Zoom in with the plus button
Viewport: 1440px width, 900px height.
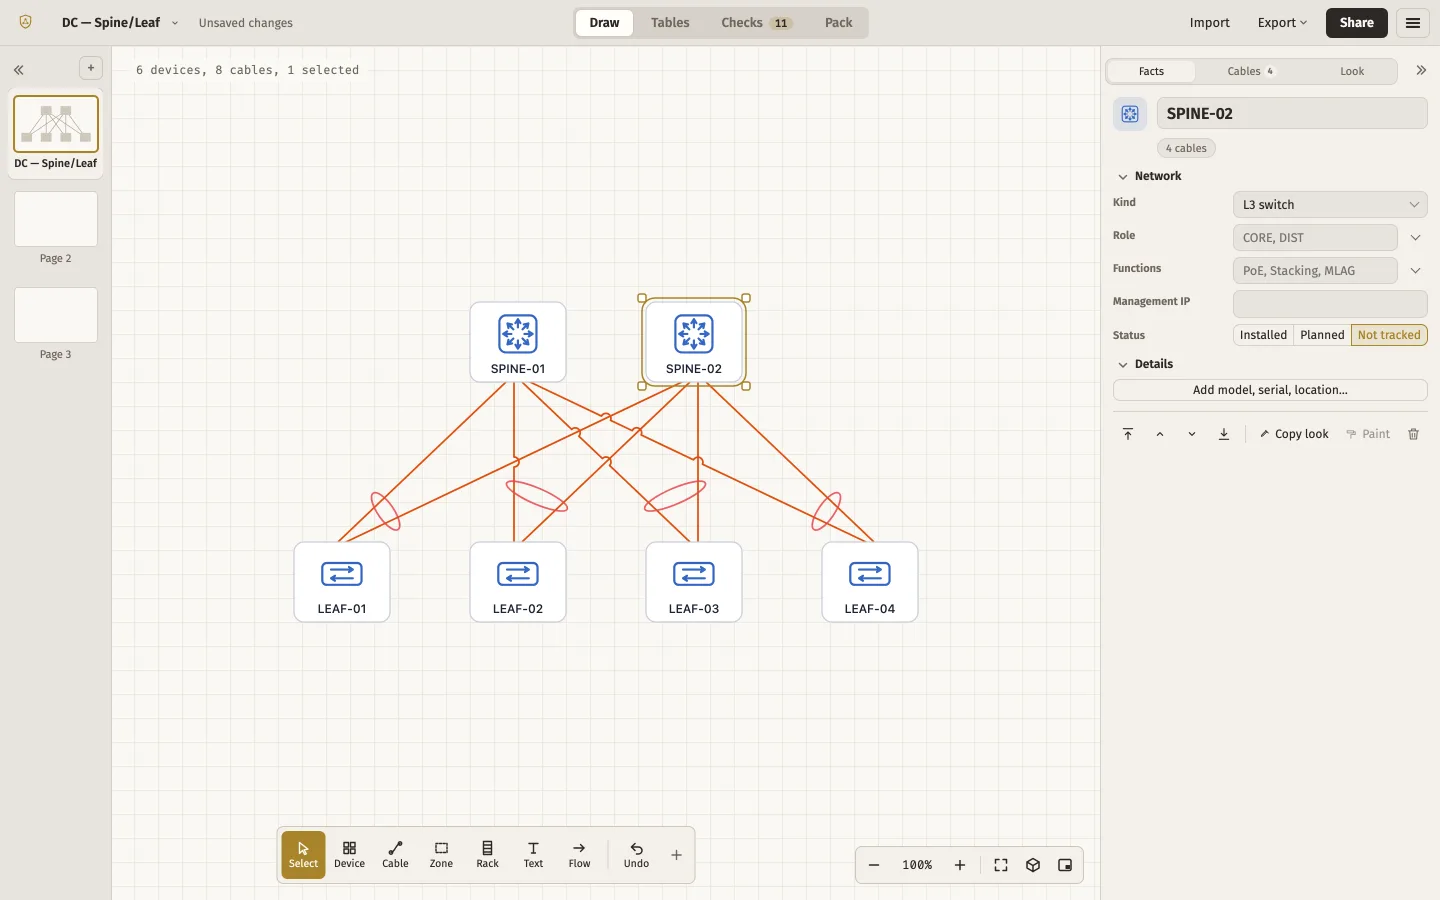point(960,865)
